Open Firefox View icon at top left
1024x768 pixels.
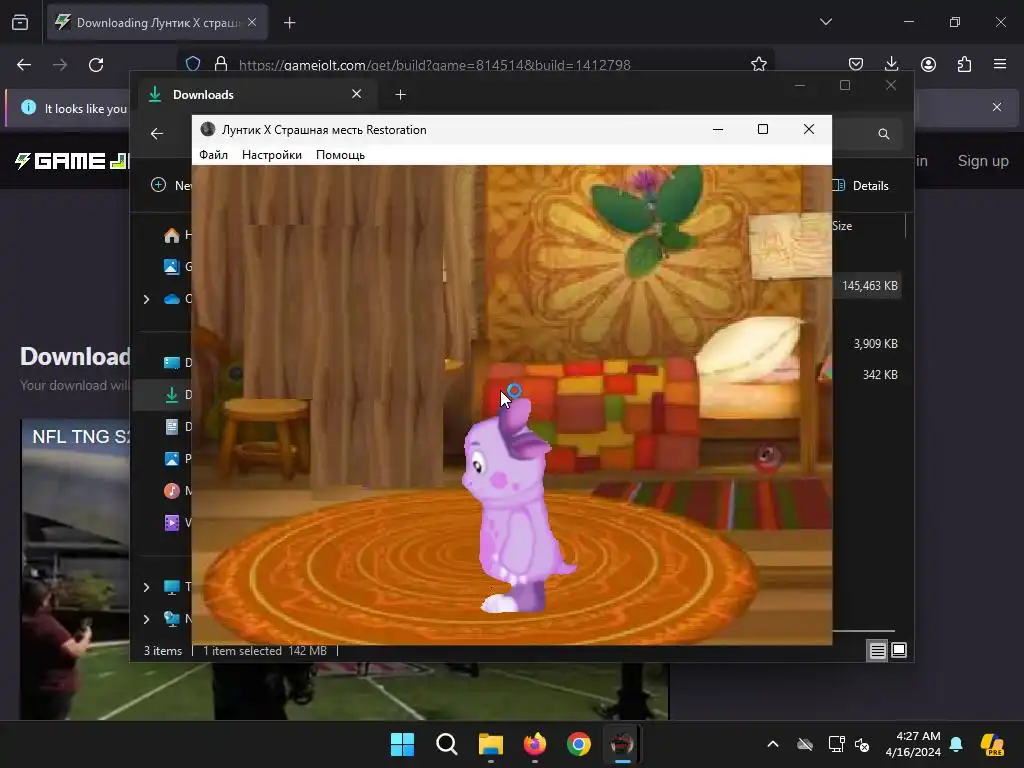pos(20,23)
